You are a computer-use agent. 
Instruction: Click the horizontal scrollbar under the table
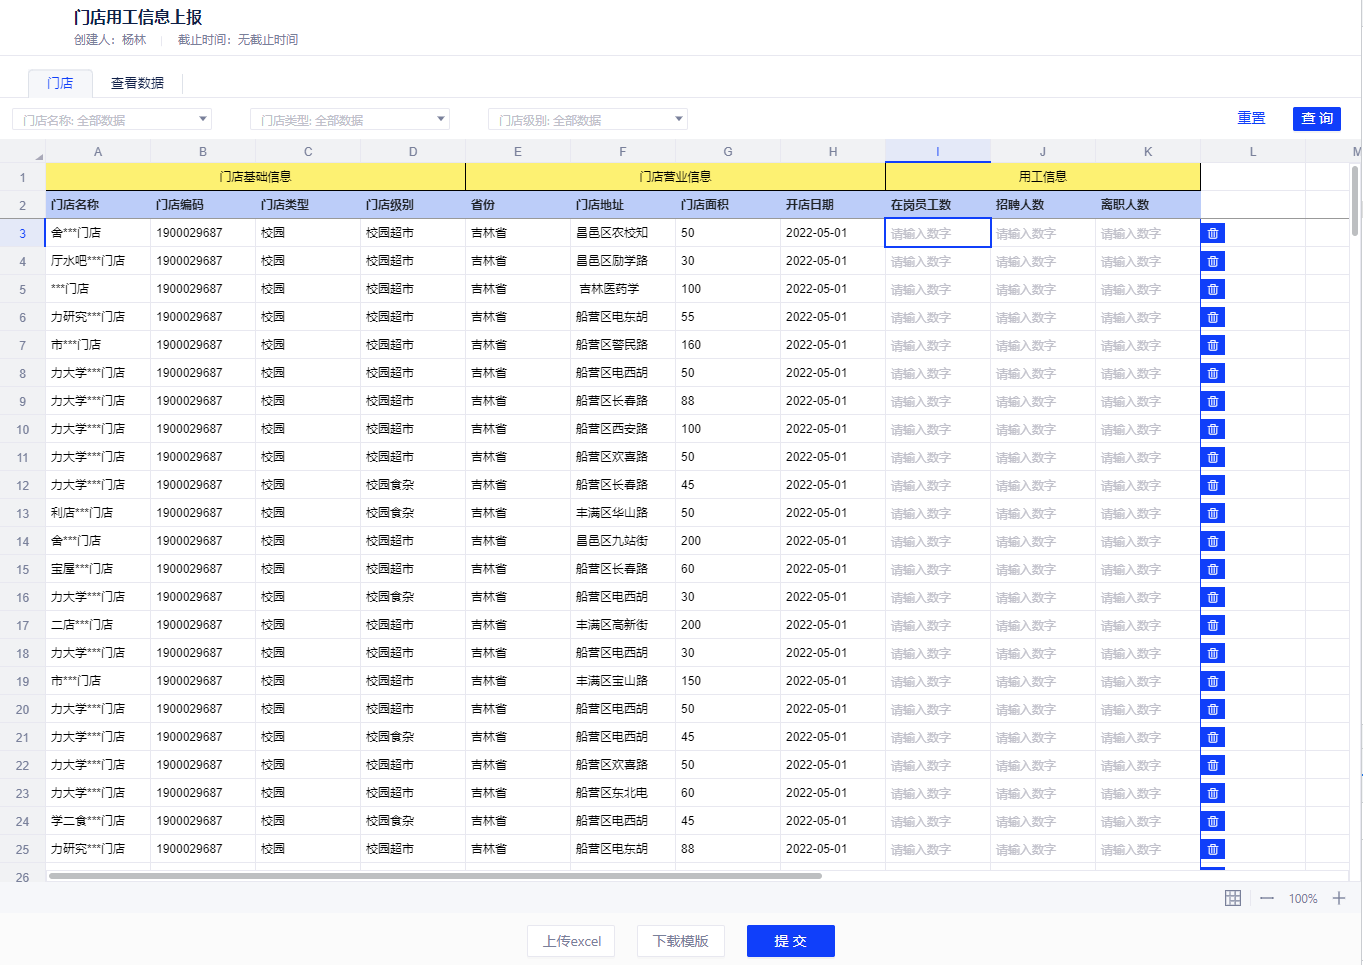(435, 876)
